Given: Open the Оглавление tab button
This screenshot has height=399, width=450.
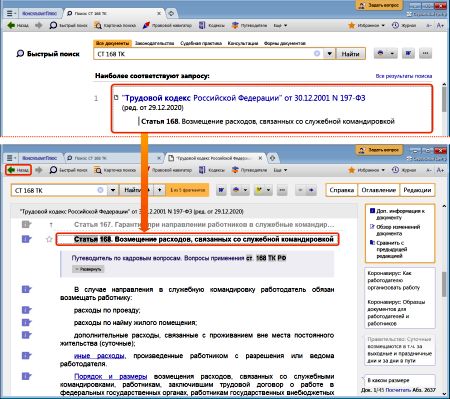Looking at the screenshot, I should click(x=378, y=190).
